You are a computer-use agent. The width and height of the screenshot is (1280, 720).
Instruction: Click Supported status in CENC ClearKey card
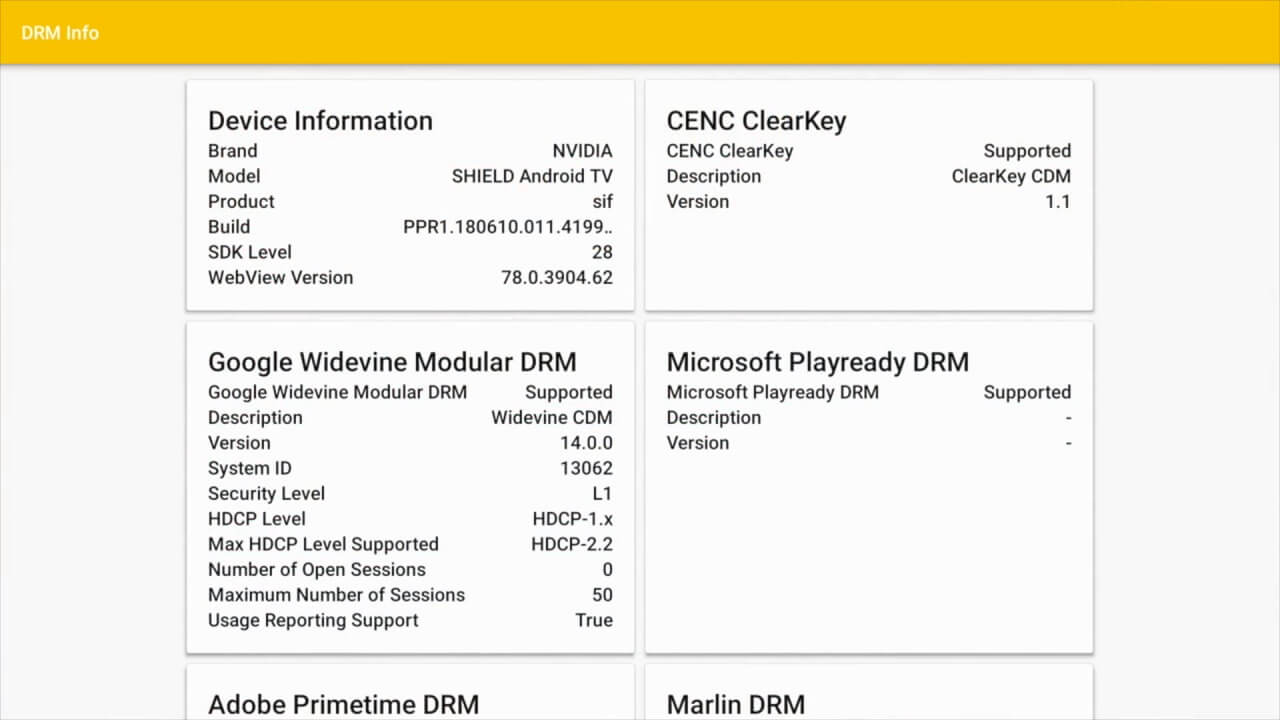click(x=1027, y=151)
